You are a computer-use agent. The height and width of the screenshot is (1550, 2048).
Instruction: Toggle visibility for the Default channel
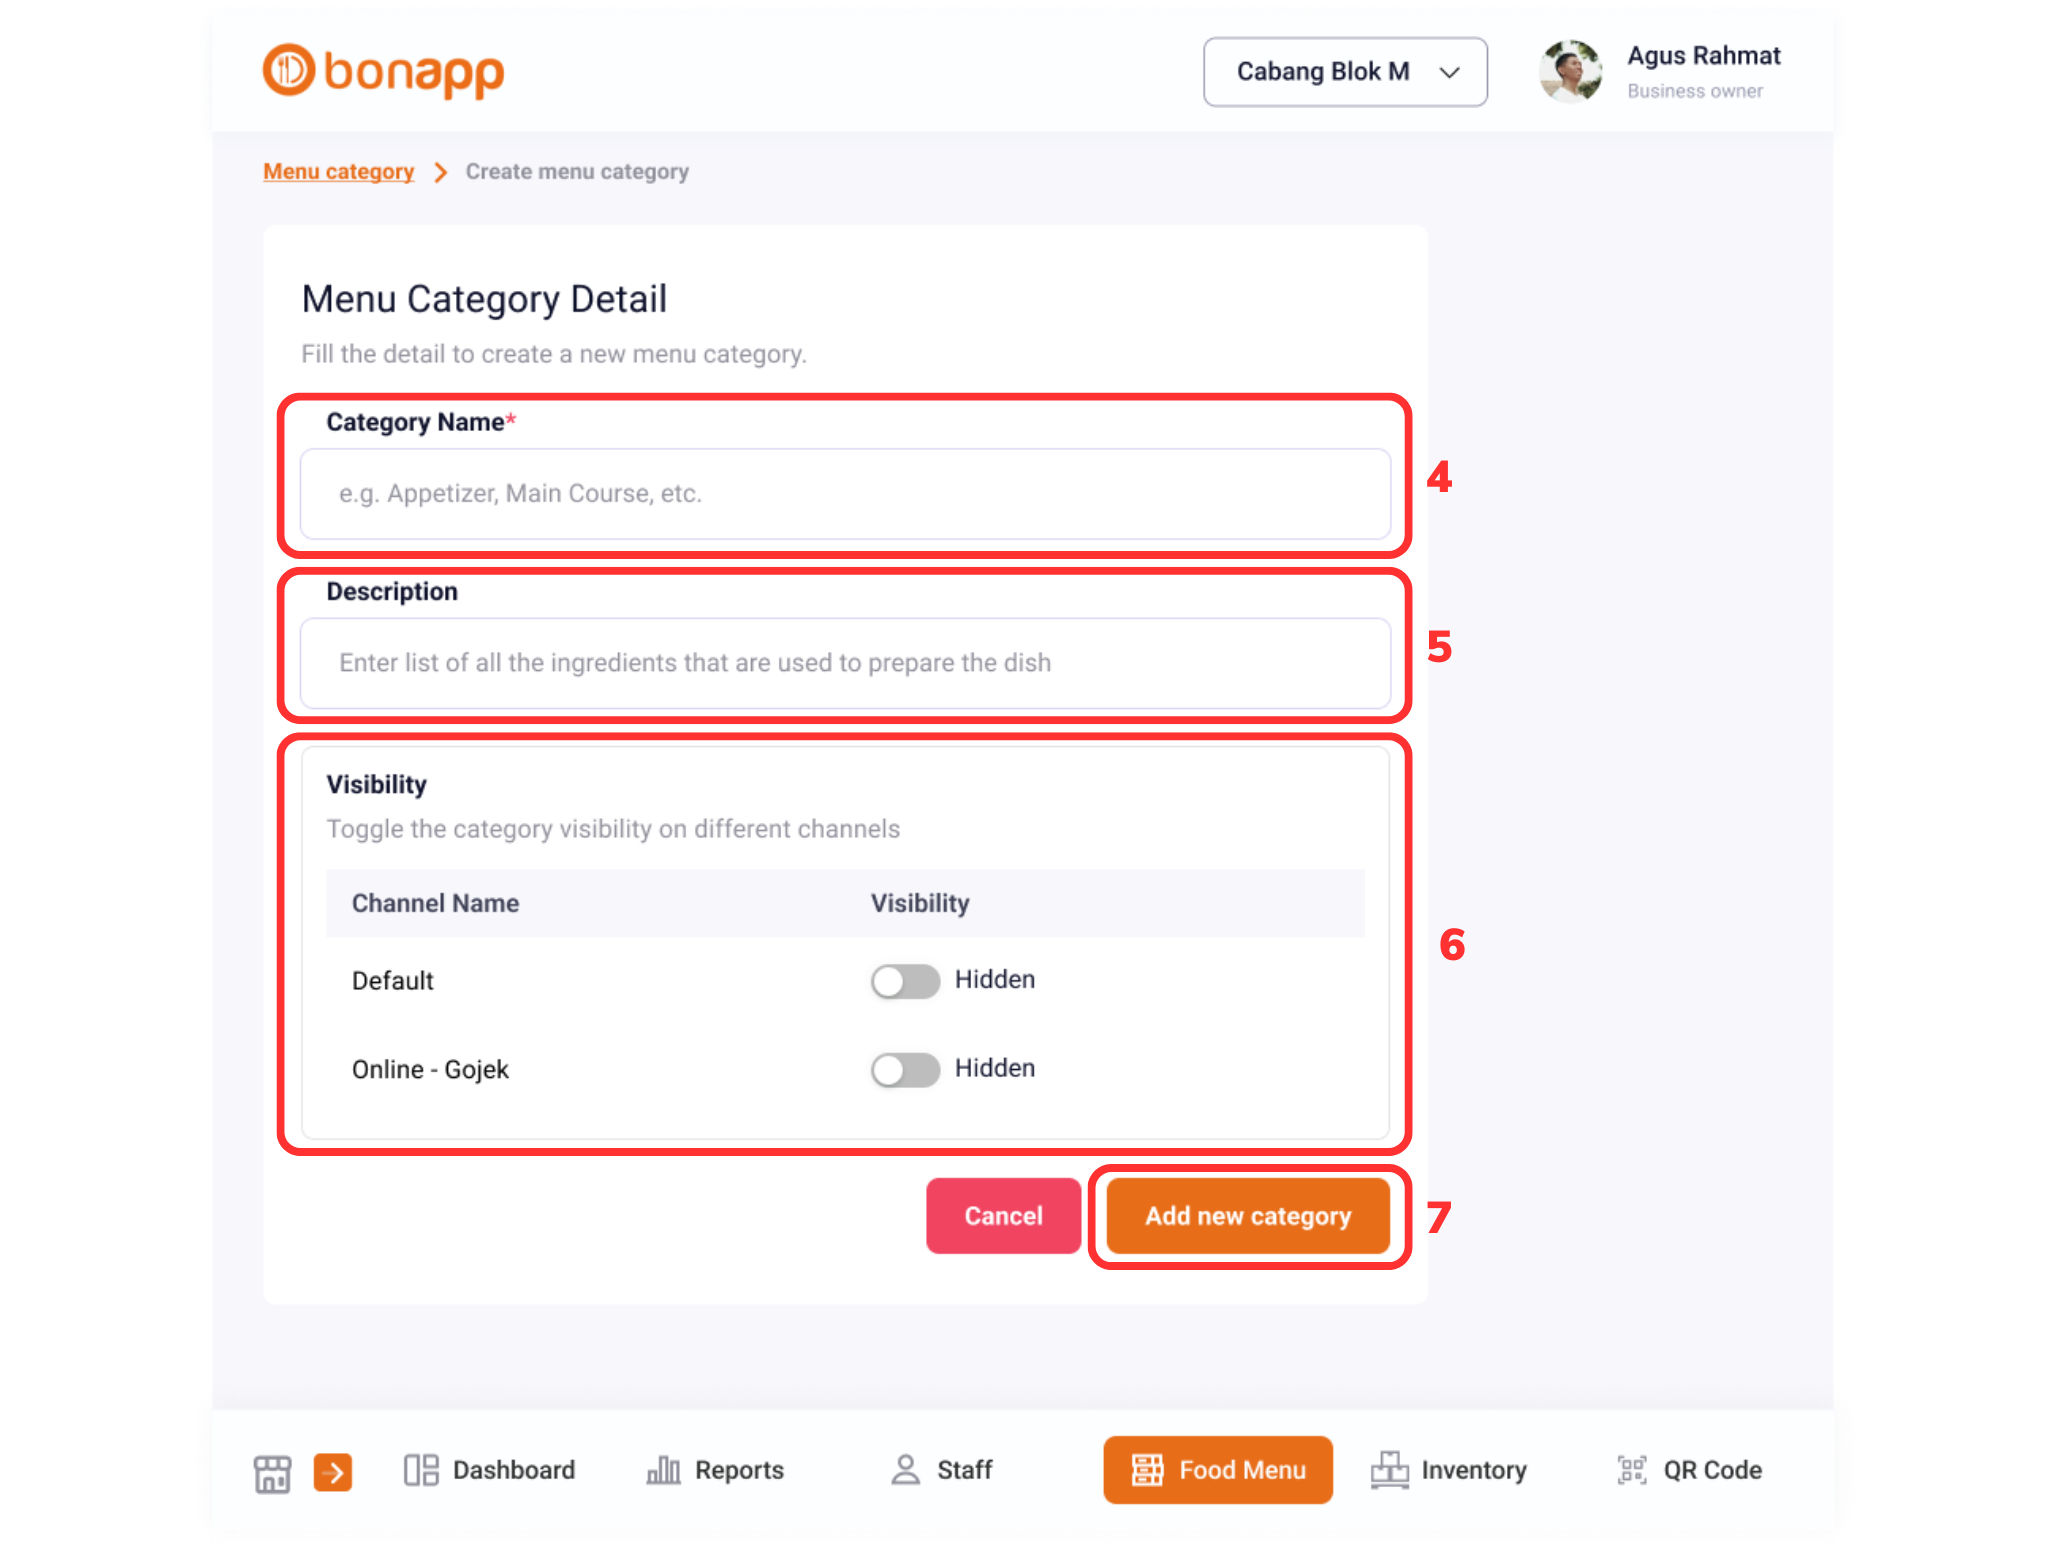tap(905, 981)
